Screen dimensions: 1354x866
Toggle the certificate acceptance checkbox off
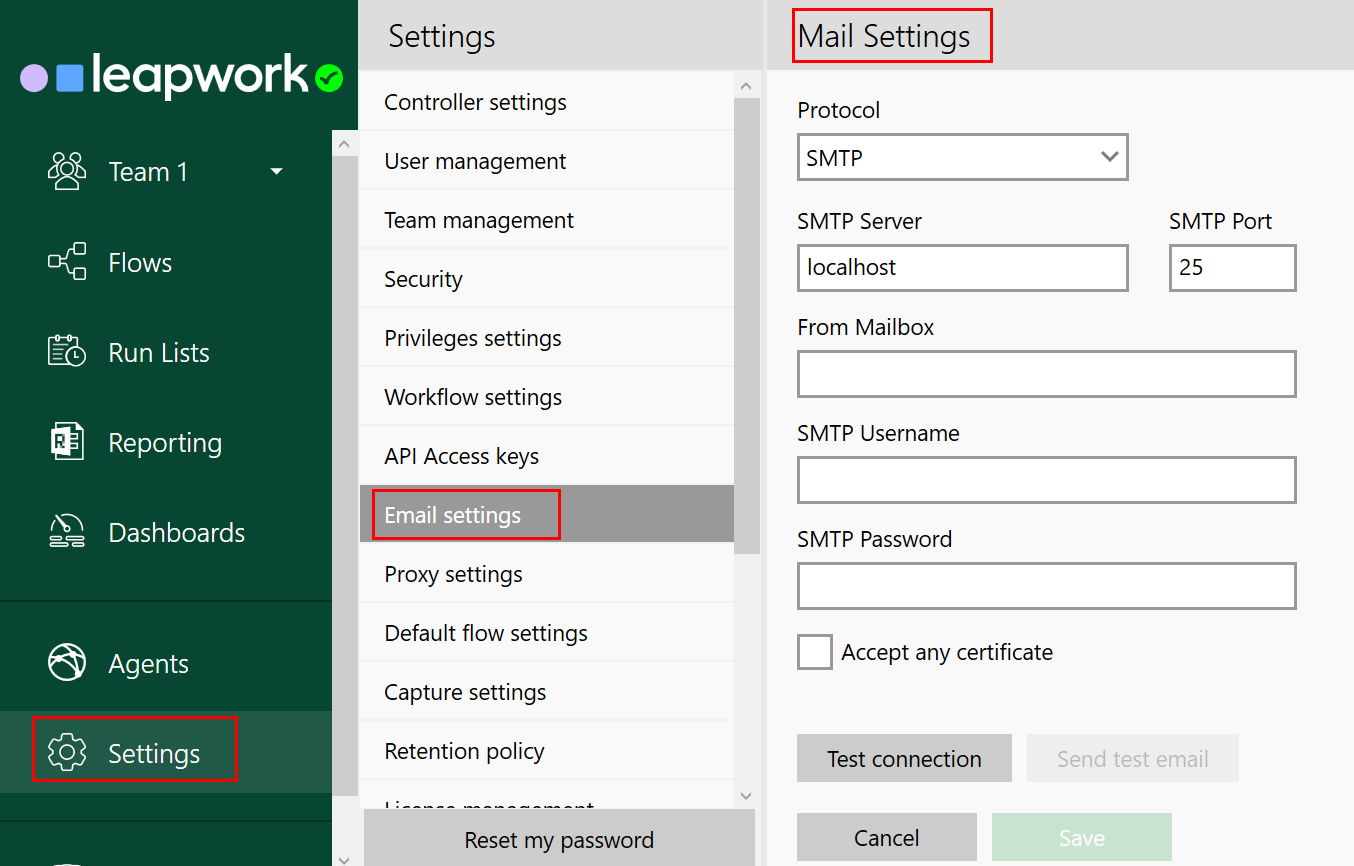814,651
